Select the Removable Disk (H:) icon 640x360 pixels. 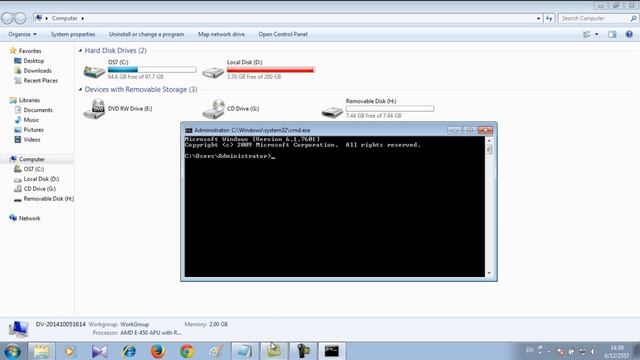pyautogui.click(x=332, y=111)
